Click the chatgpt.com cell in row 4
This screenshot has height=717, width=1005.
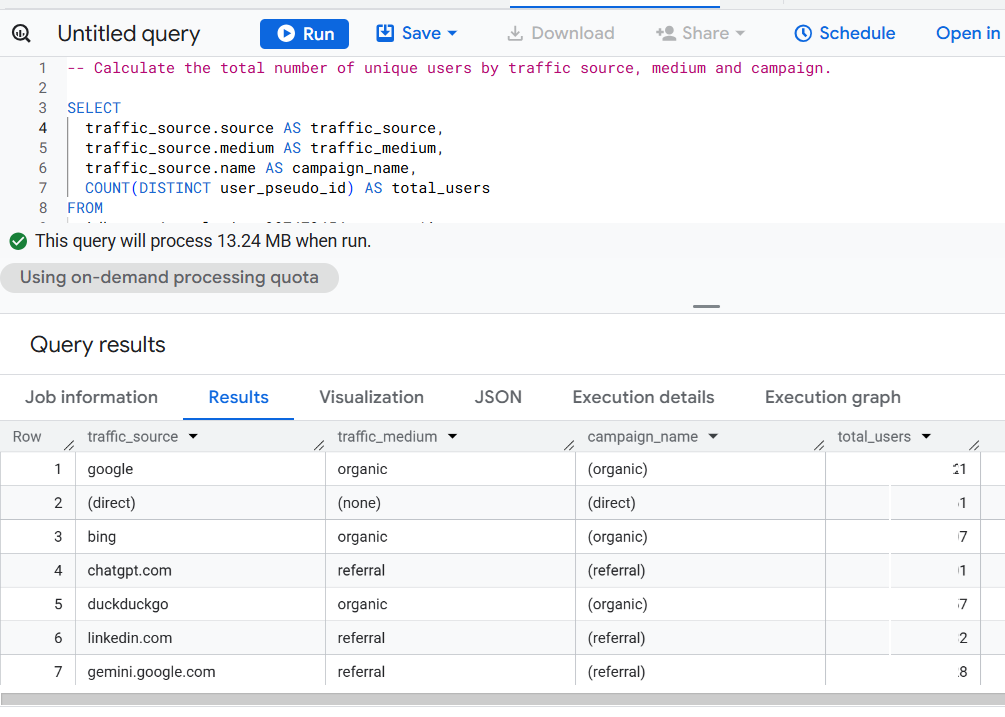coord(130,570)
